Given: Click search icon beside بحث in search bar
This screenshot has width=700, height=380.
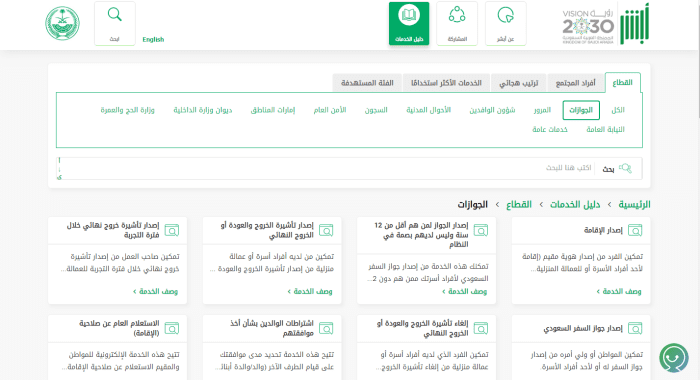Looking at the screenshot, I should tap(625, 168).
